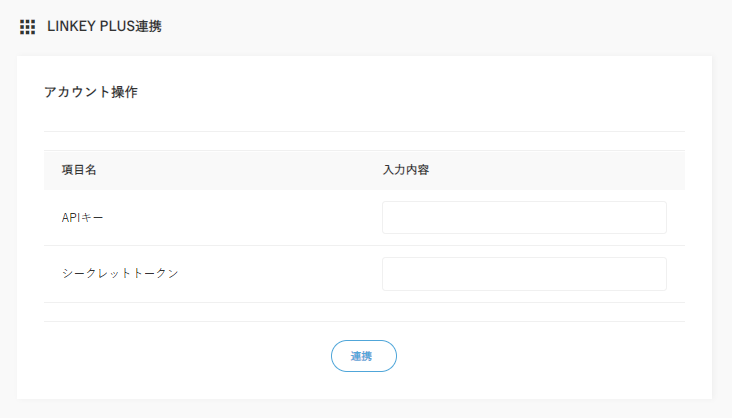Click the 項目名 column header
The image size is (732, 418).
79,170
